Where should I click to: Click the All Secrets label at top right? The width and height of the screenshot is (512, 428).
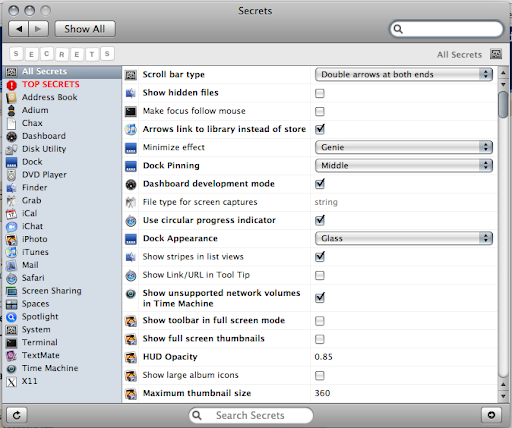(x=459, y=55)
